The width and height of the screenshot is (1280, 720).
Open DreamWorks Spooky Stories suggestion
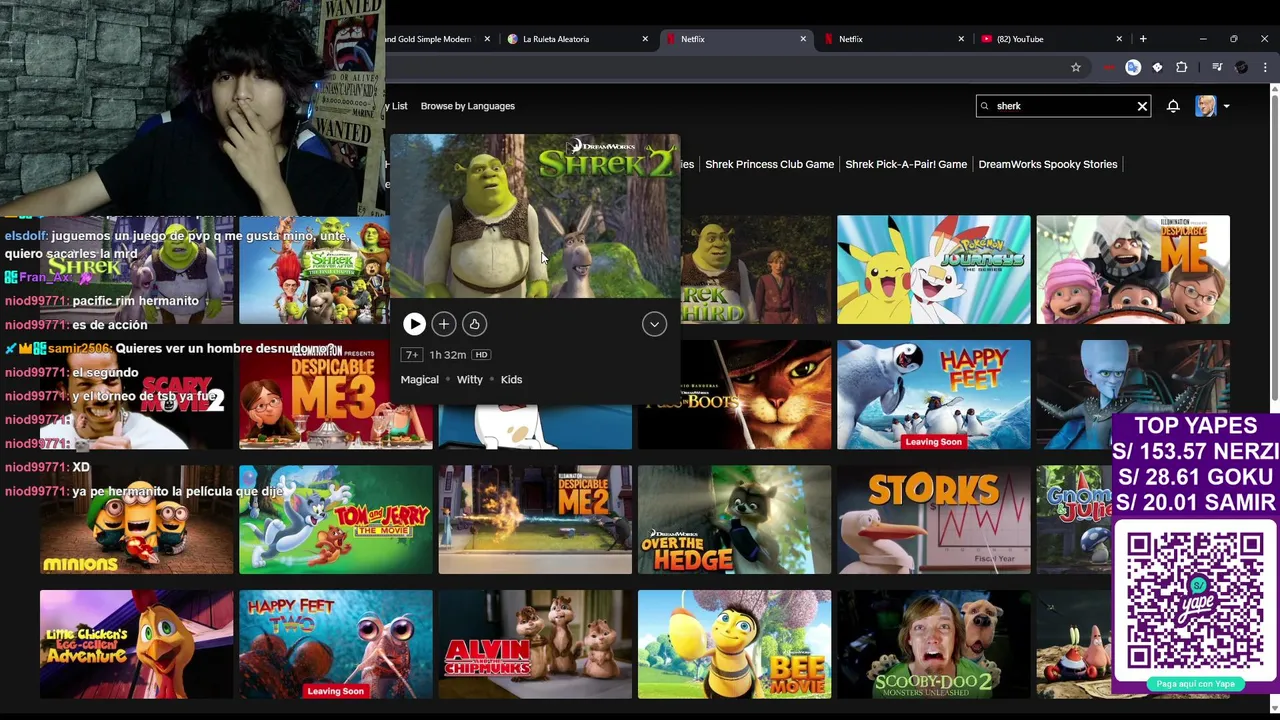[x=1048, y=164]
